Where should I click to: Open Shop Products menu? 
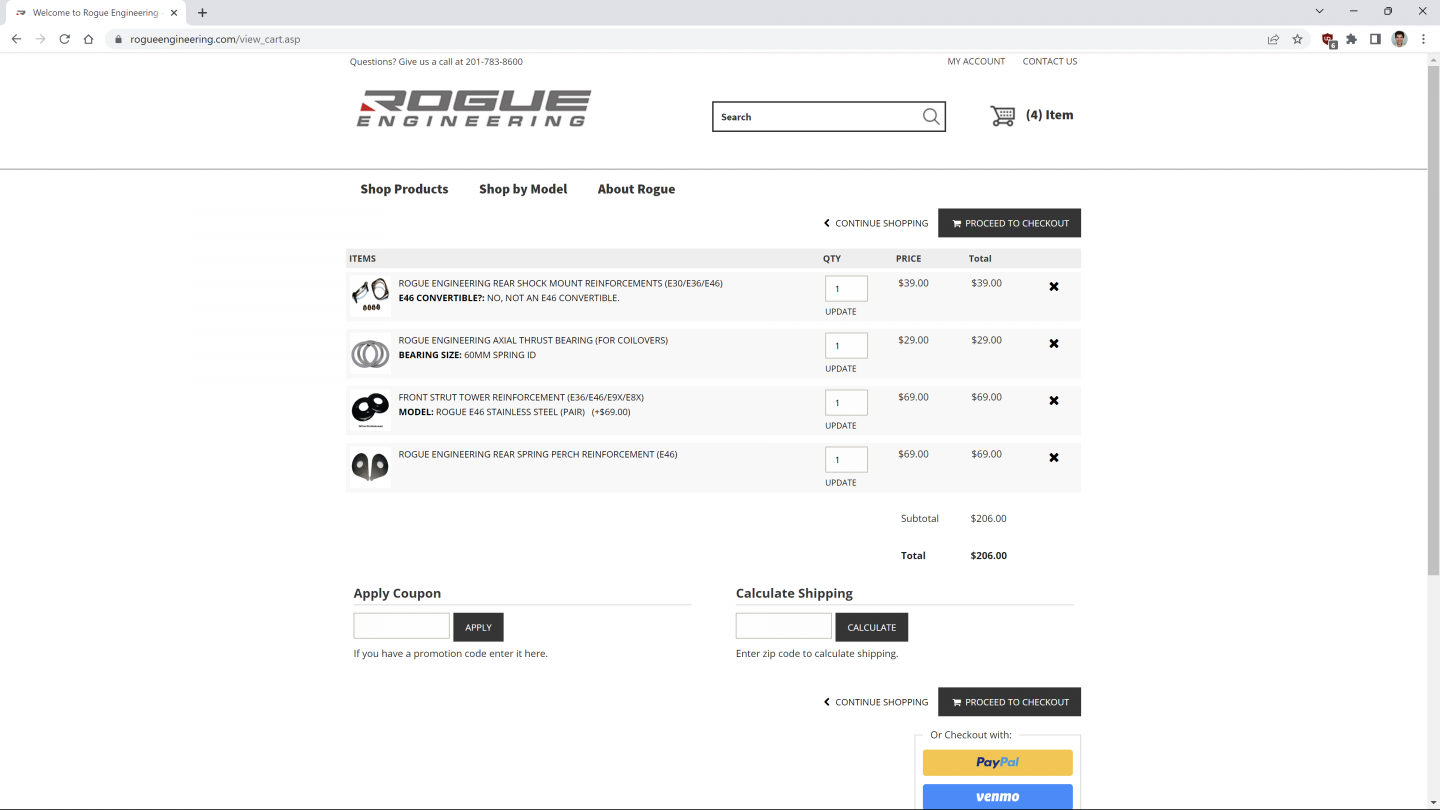tap(404, 189)
